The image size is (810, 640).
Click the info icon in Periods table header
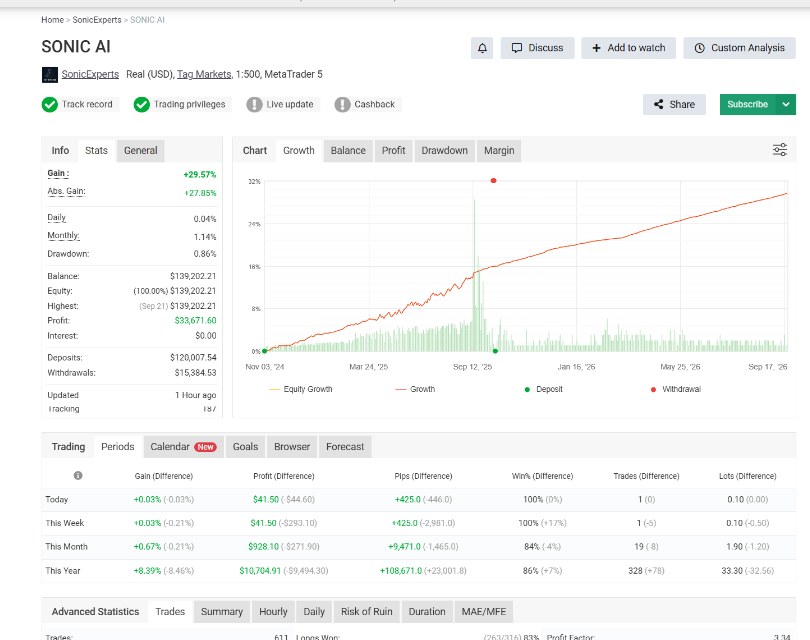(x=78, y=475)
